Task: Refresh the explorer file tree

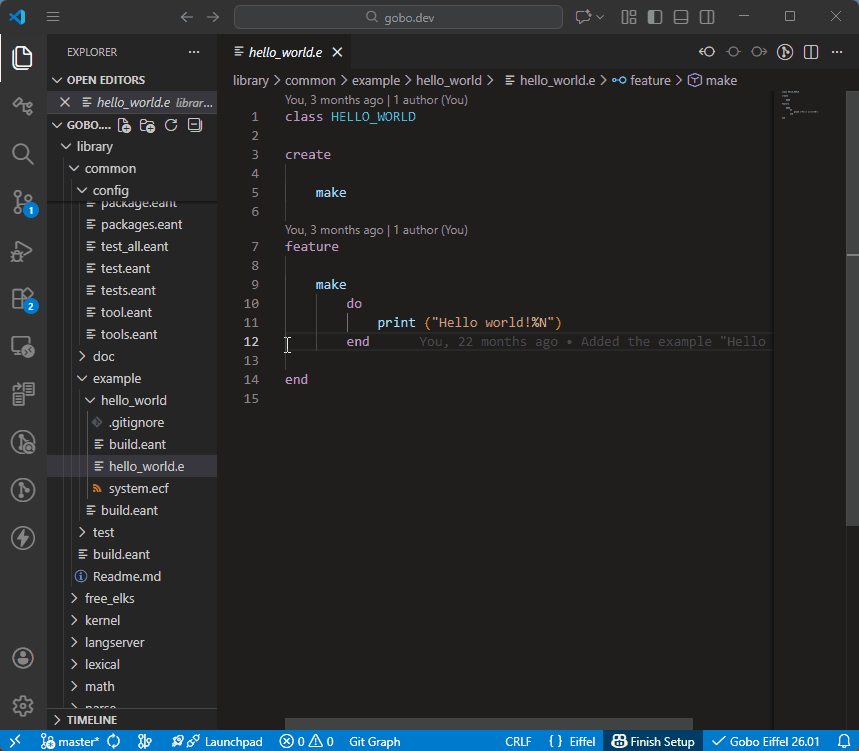Action: (171, 126)
